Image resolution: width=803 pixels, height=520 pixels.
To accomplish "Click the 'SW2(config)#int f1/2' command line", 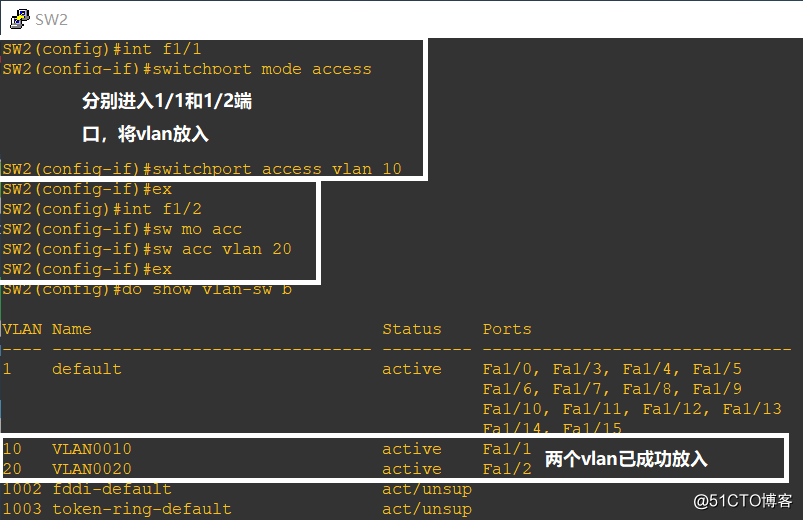I will (x=102, y=209).
